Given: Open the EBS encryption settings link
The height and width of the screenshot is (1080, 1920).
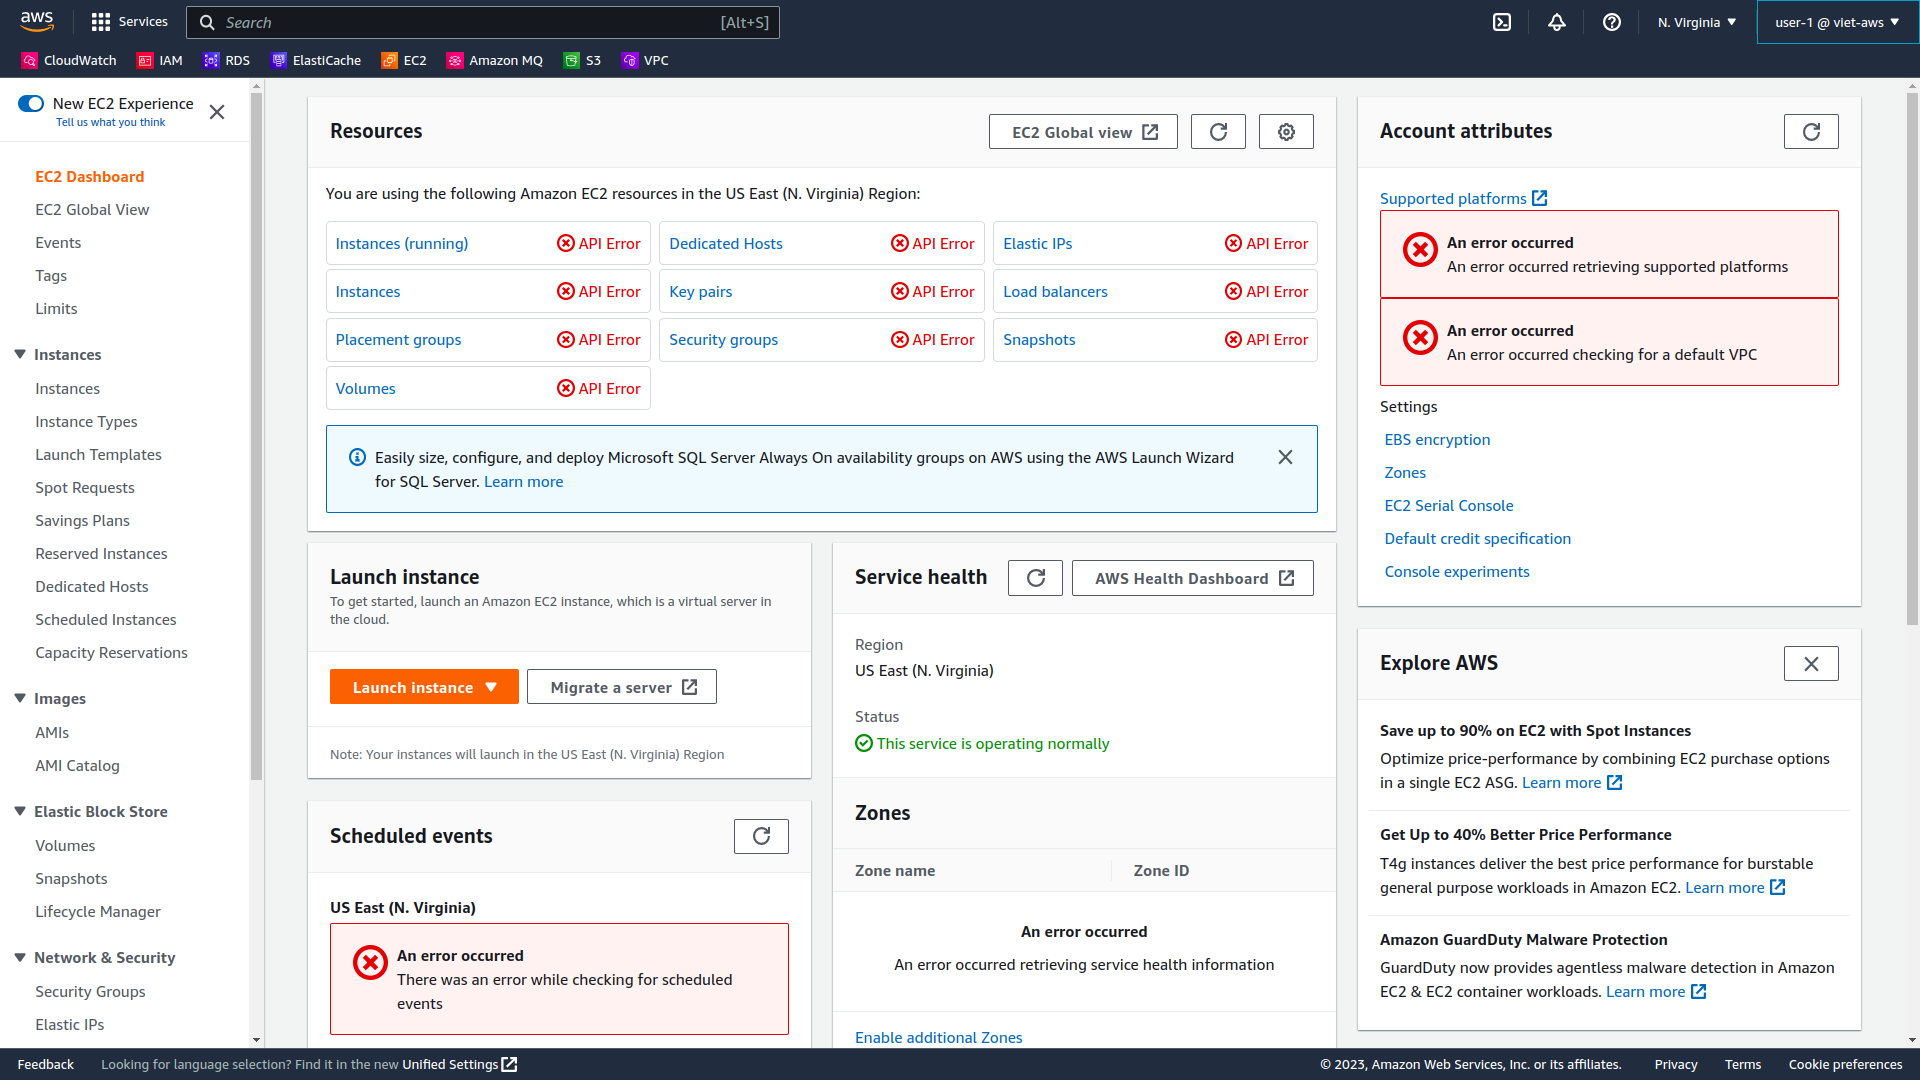Looking at the screenshot, I should (x=1437, y=440).
